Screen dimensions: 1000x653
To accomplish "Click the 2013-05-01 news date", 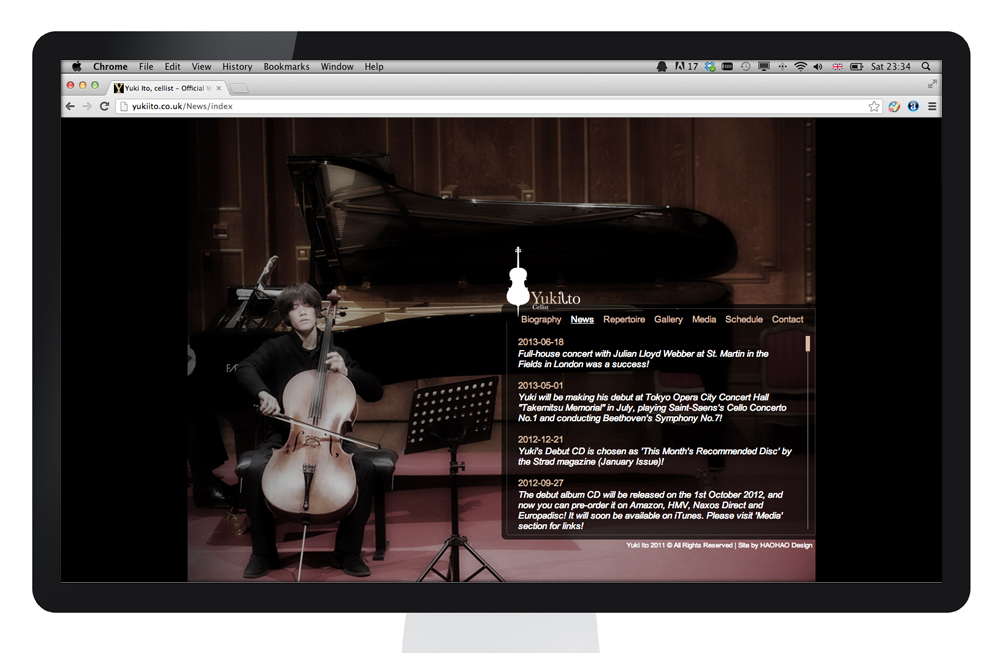I will [540, 386].
